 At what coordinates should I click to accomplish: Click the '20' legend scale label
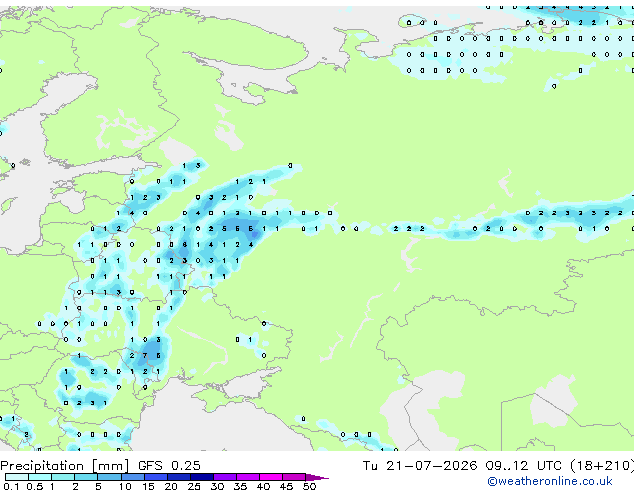[171, 486]
